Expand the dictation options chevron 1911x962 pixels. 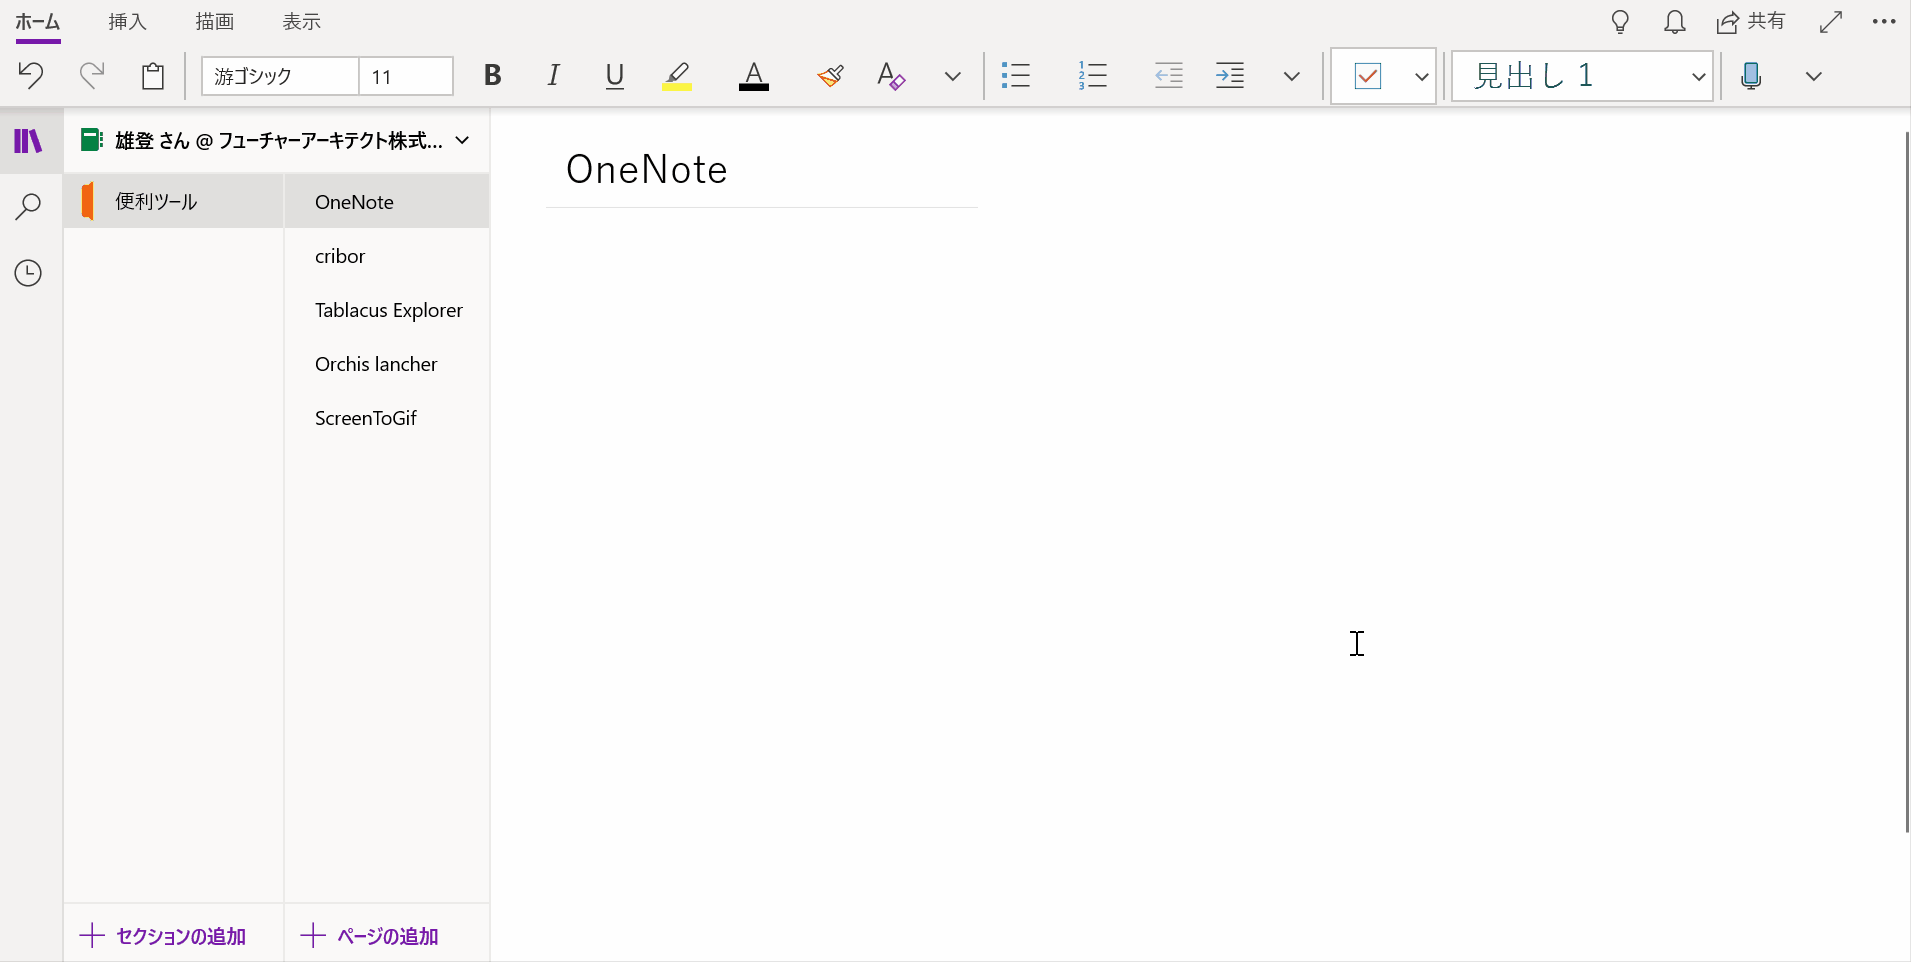[x=1814, y=76]
